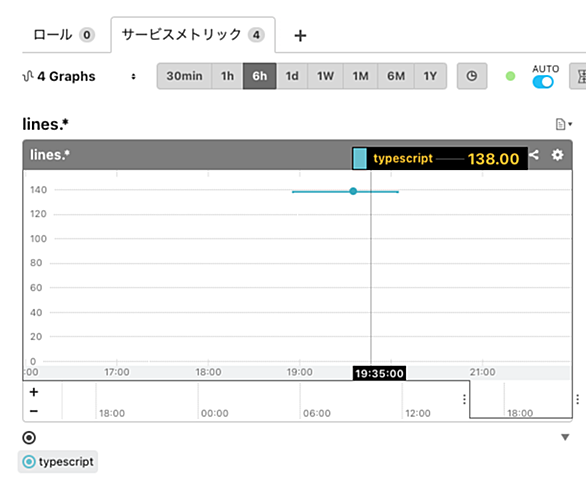Open dropdown arrow next to document icon

click(x=570, y=124)
